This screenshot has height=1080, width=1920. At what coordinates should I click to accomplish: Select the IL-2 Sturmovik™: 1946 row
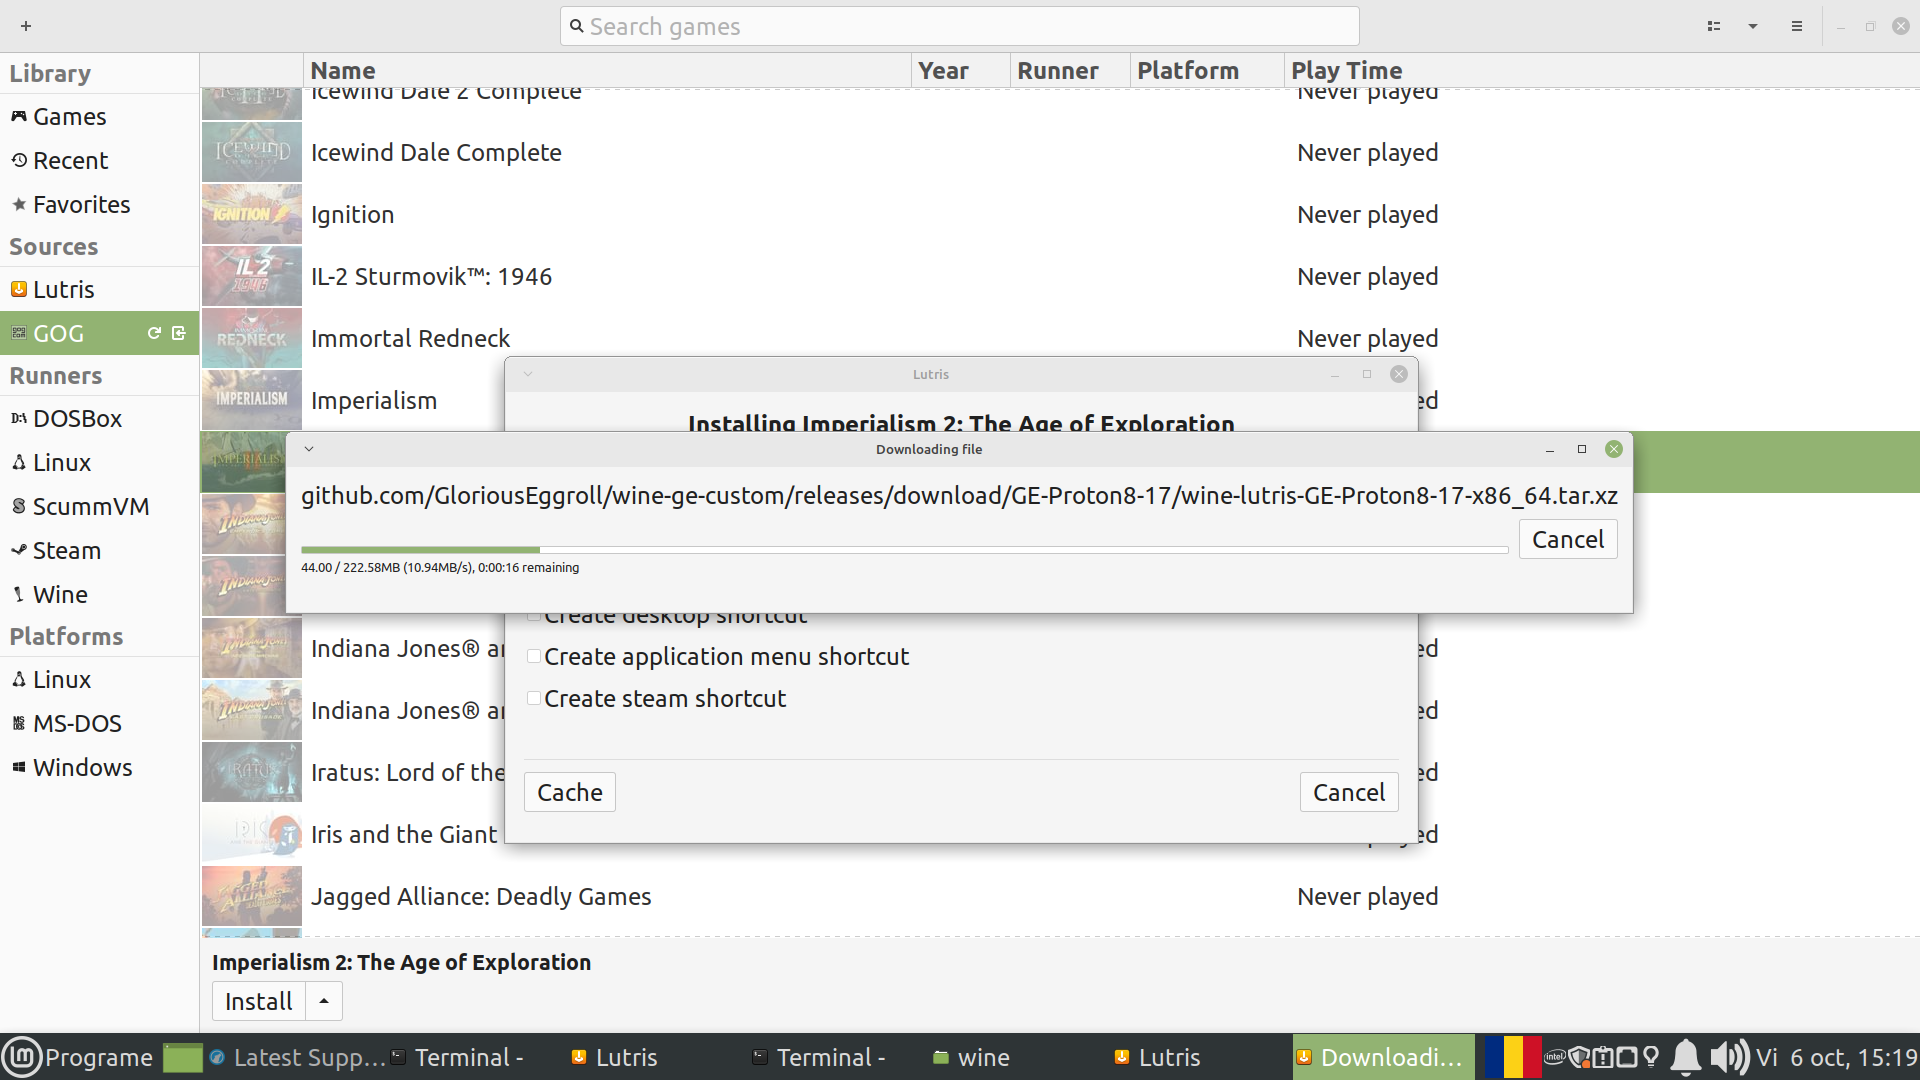coord(1060,276)
